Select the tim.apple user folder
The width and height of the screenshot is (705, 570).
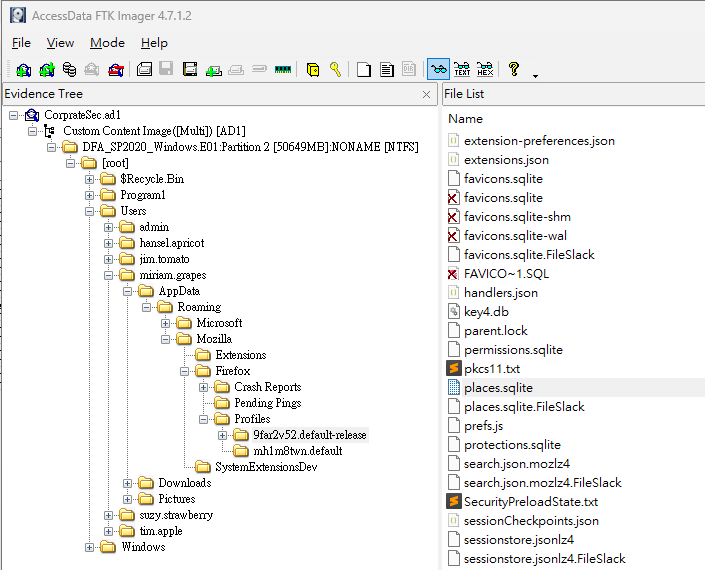pyautogui.click(x=161, y=531)
